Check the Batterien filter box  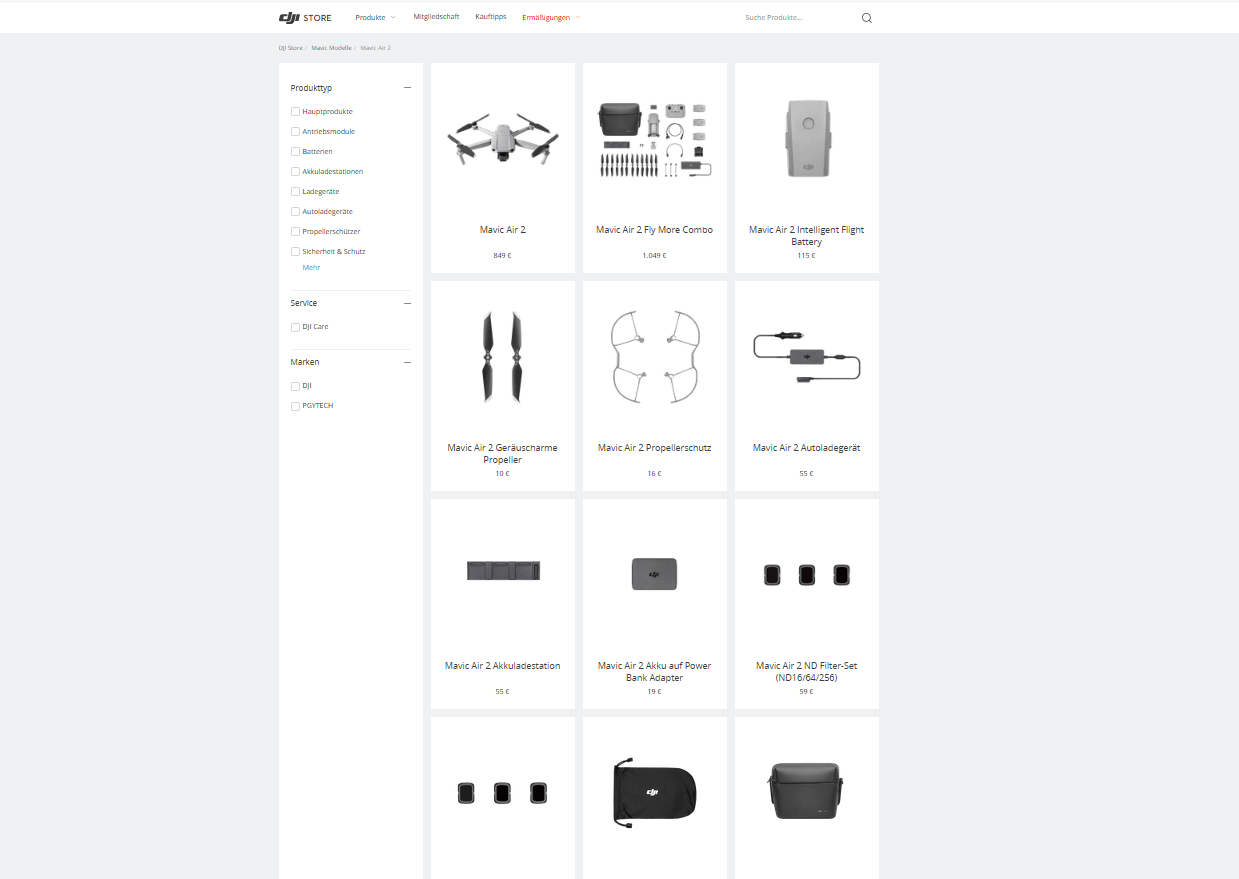[295, 152]
